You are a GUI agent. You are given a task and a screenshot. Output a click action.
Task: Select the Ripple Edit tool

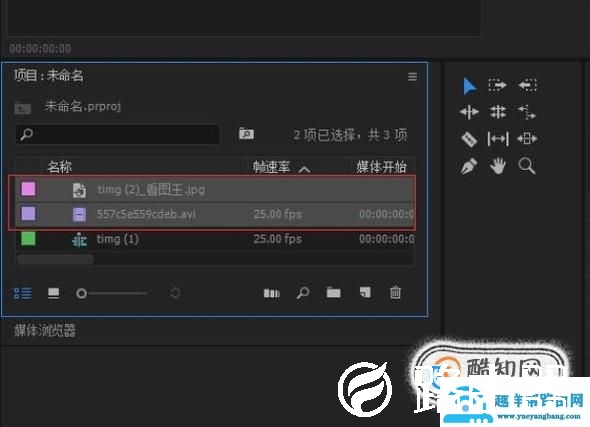click(469, 112)
